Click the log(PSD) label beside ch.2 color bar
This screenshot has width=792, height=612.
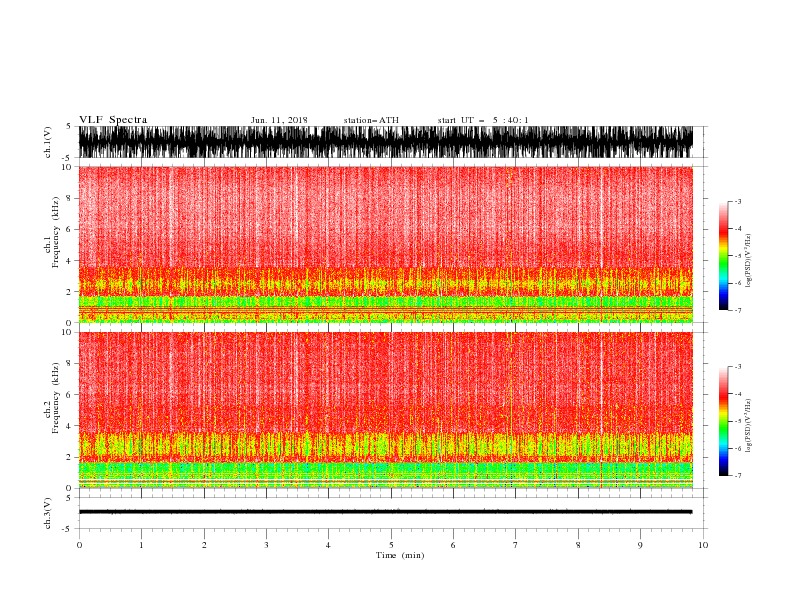click(x=749, y=426)
